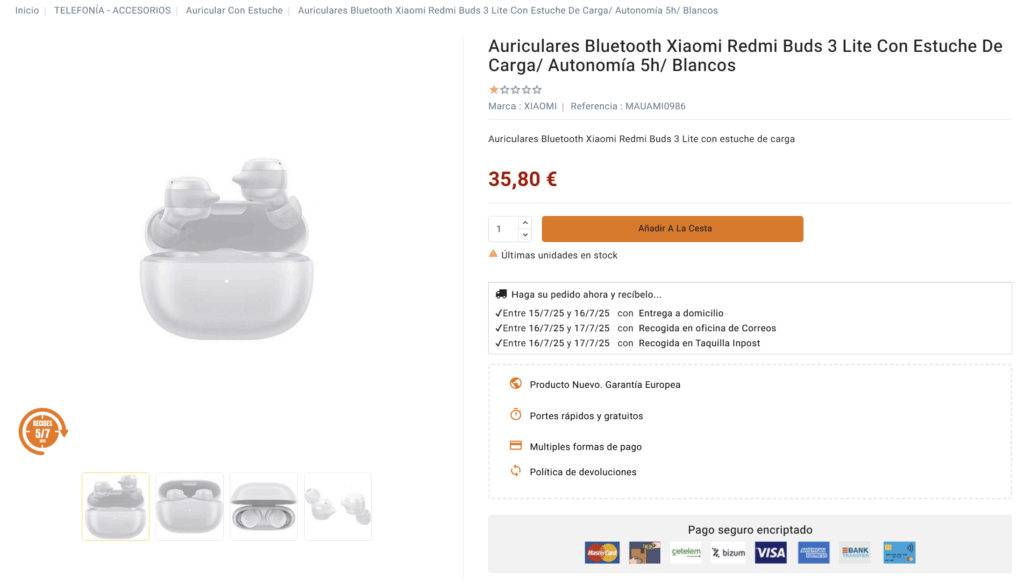Click the star rating icons
Screen dimensions: 1024x586
pos(515,90)
